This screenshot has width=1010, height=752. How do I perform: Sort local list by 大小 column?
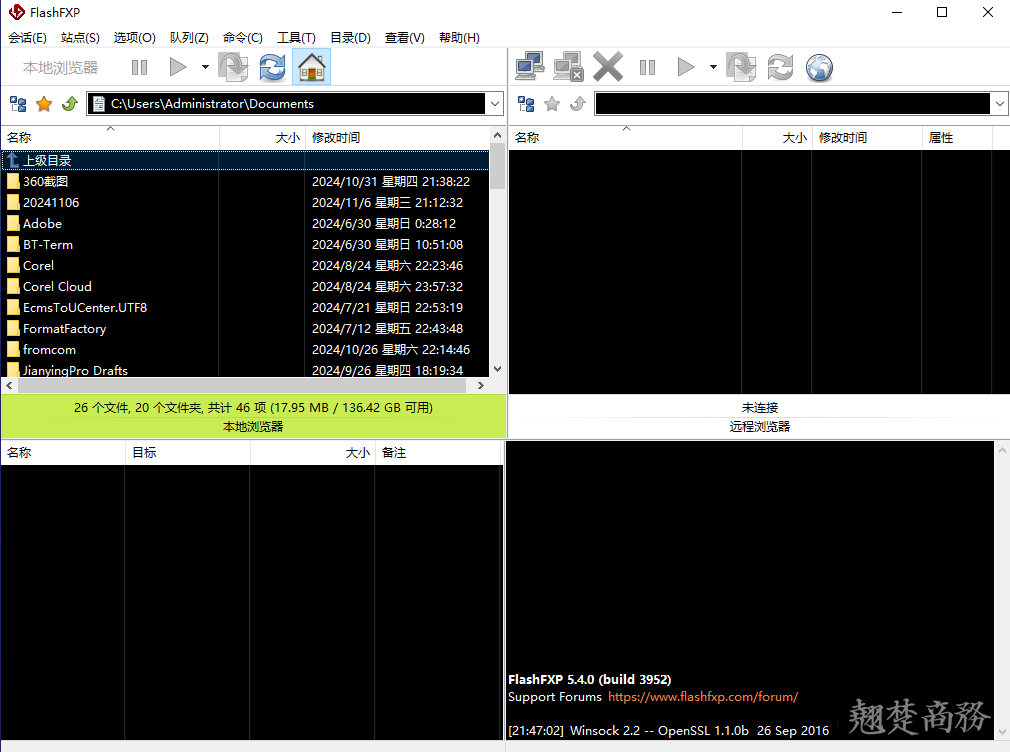tap(262, 137)
